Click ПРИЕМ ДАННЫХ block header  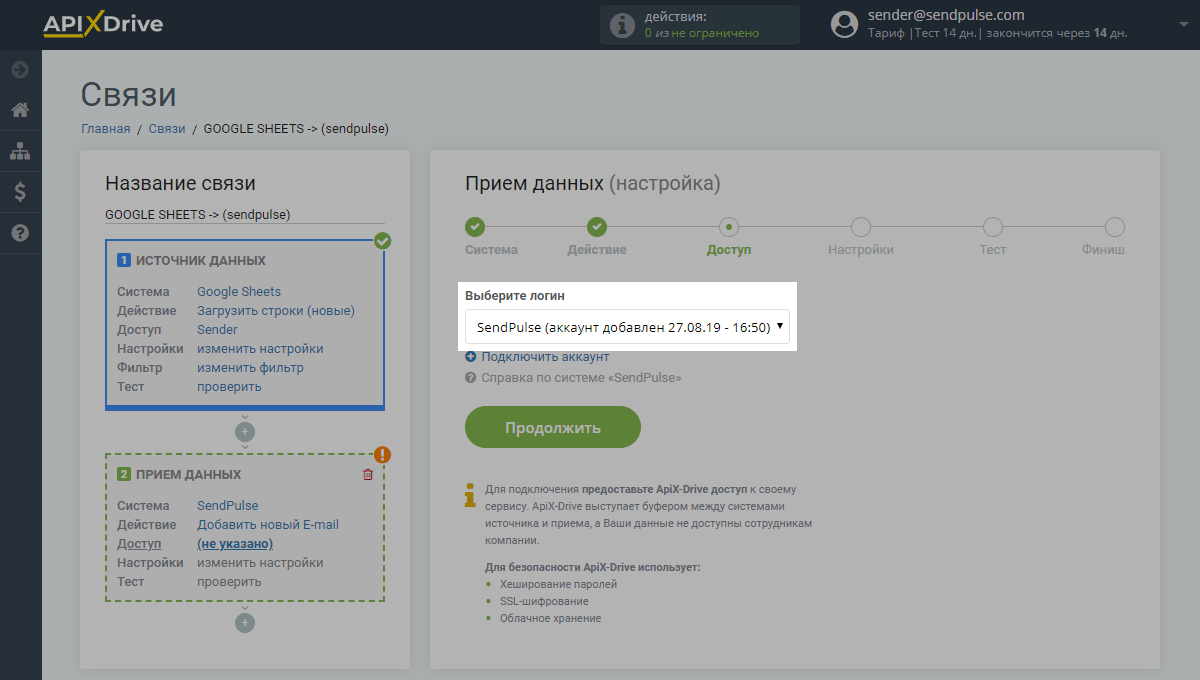click(x=189, y=474)
